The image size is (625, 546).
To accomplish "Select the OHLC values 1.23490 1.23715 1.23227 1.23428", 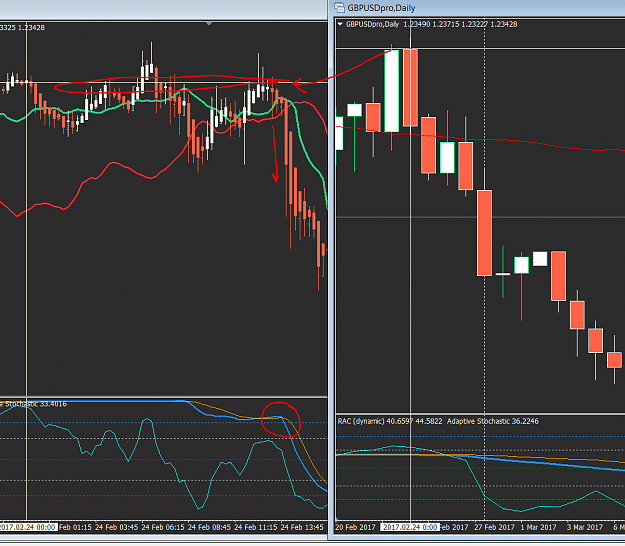I will 460,24.
